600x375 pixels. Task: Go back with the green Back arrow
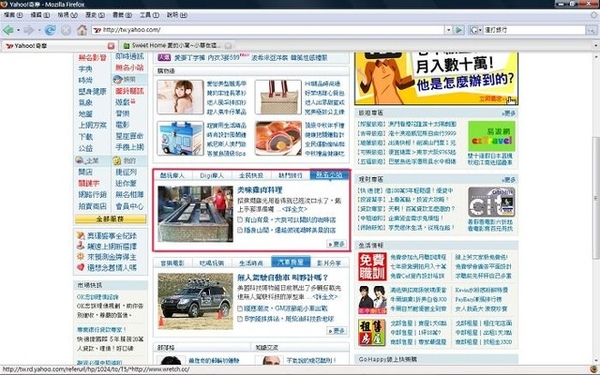click(8, 30)
